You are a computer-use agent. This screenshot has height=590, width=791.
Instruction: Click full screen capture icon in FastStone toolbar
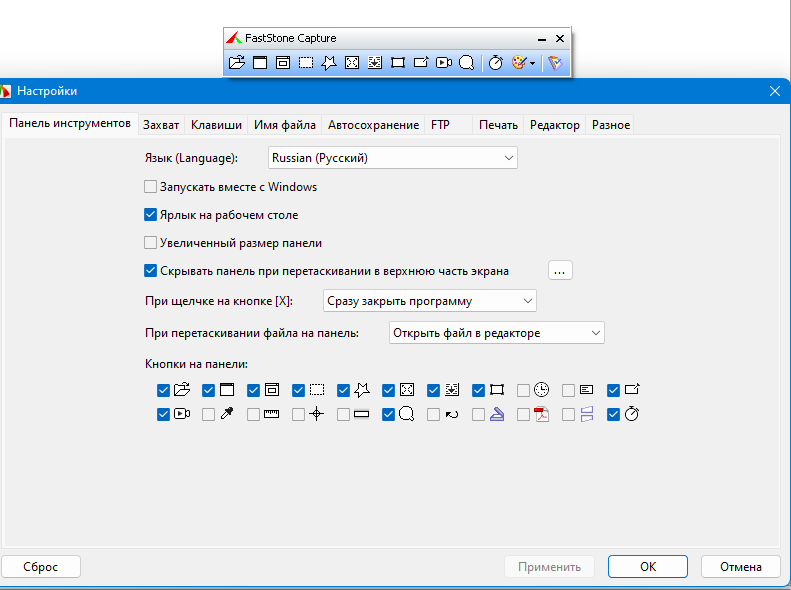(352, 63)
